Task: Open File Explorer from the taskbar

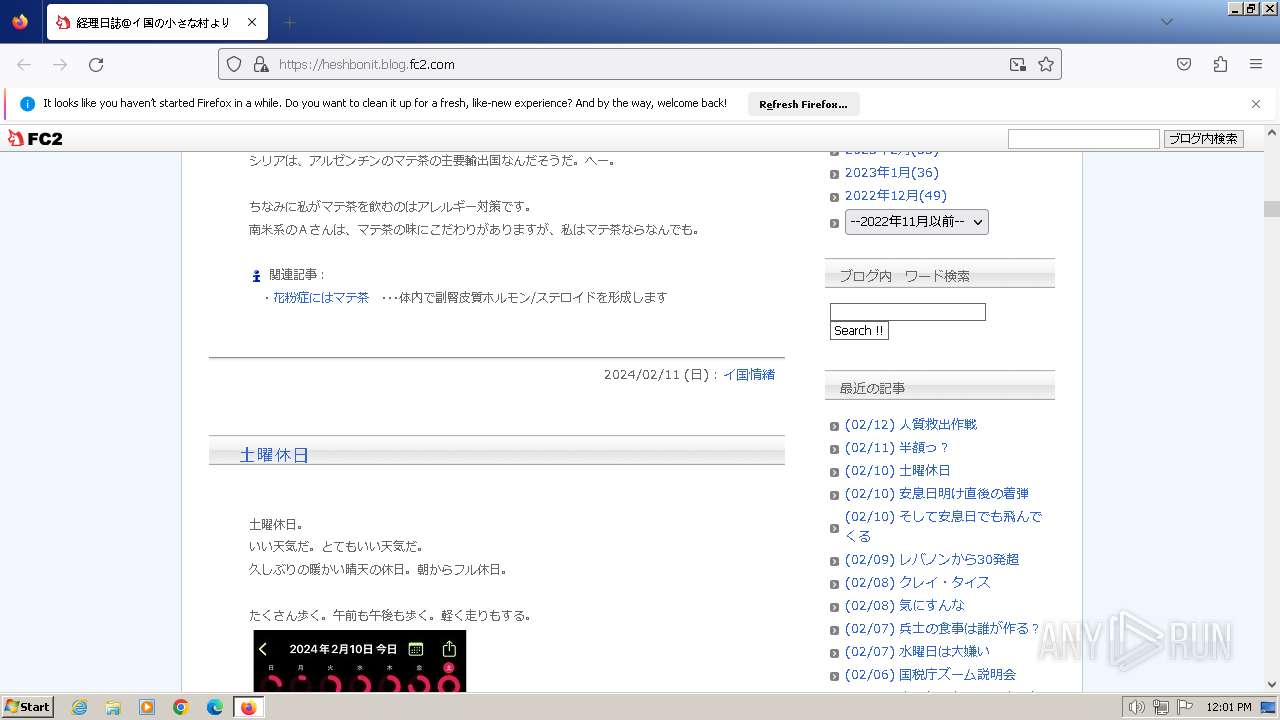Action: point(113,707)
